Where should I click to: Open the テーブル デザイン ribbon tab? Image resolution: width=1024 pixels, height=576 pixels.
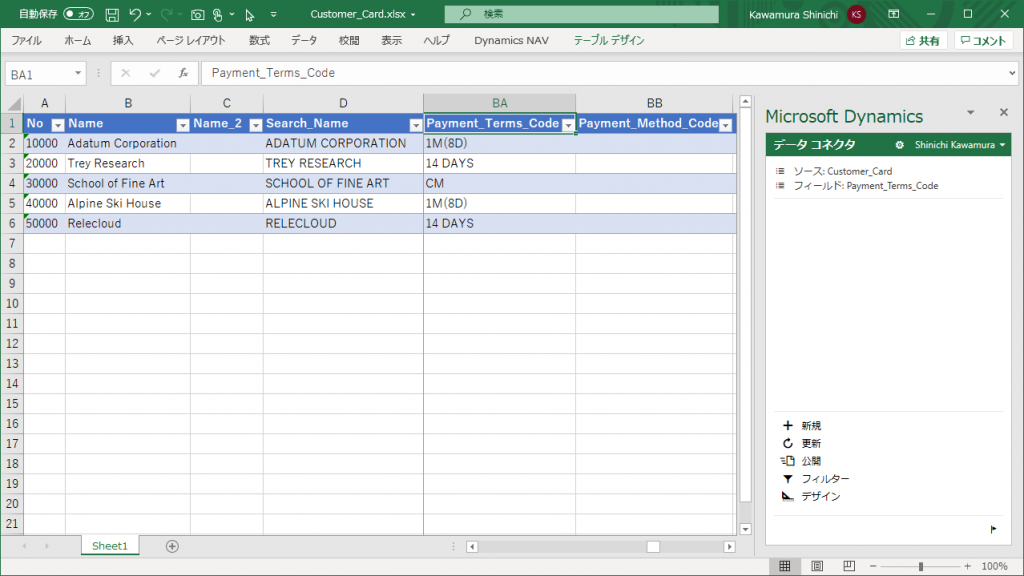point(609,40)
